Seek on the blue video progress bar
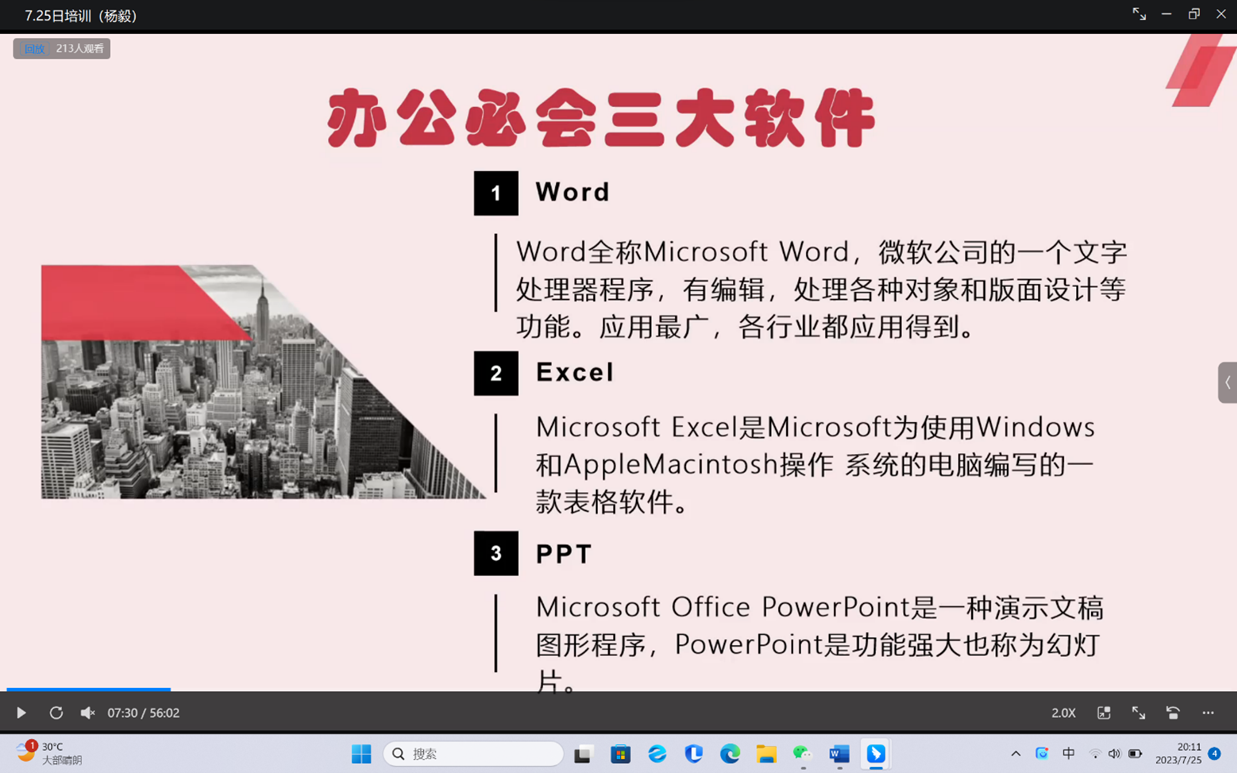The width and height of the screenshot is (1237, 773). pos(88,689)
